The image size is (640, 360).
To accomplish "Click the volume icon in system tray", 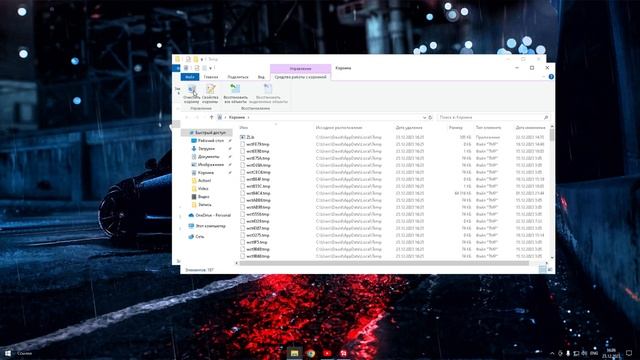I will point(584,353).
